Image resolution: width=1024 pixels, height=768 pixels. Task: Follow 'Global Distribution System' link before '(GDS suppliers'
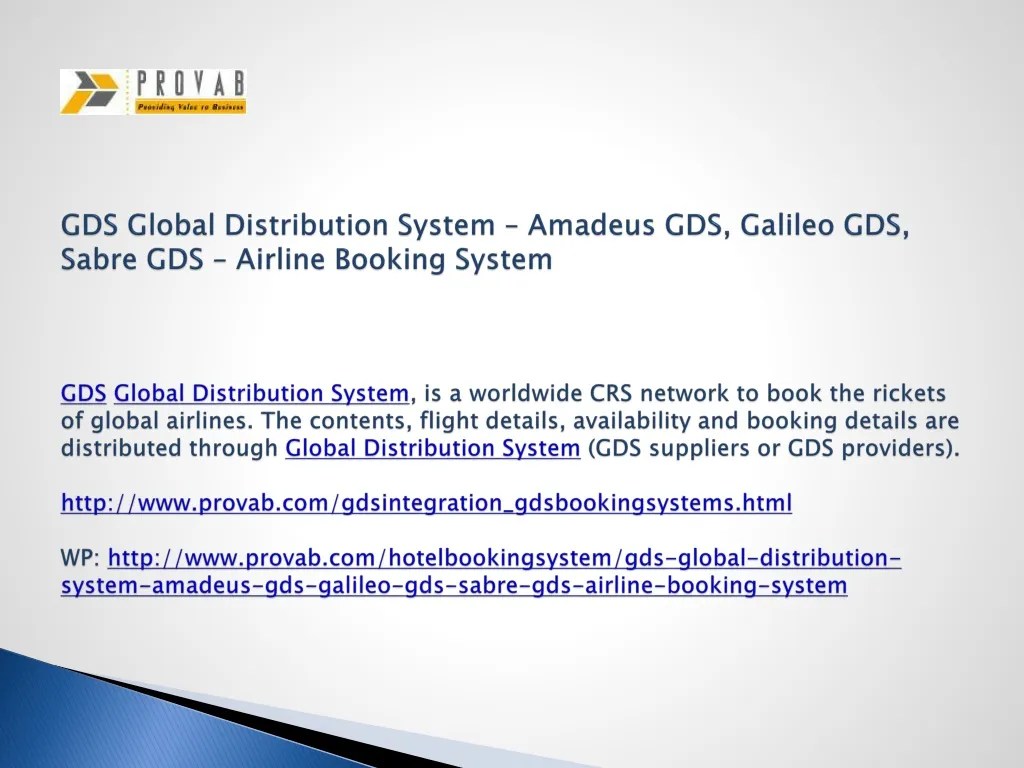tap(432, 448)
